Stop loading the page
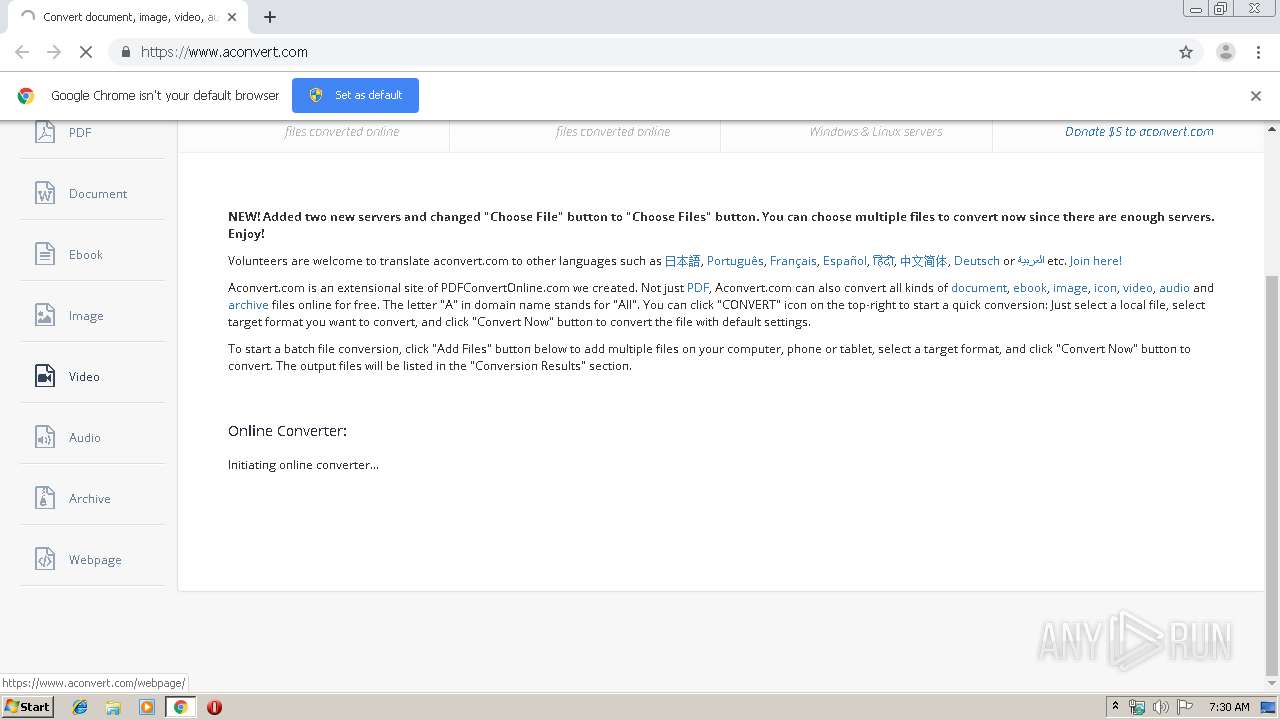This screenshot has width=1280, height=720. pyautogui.click(x=86, y=52)
